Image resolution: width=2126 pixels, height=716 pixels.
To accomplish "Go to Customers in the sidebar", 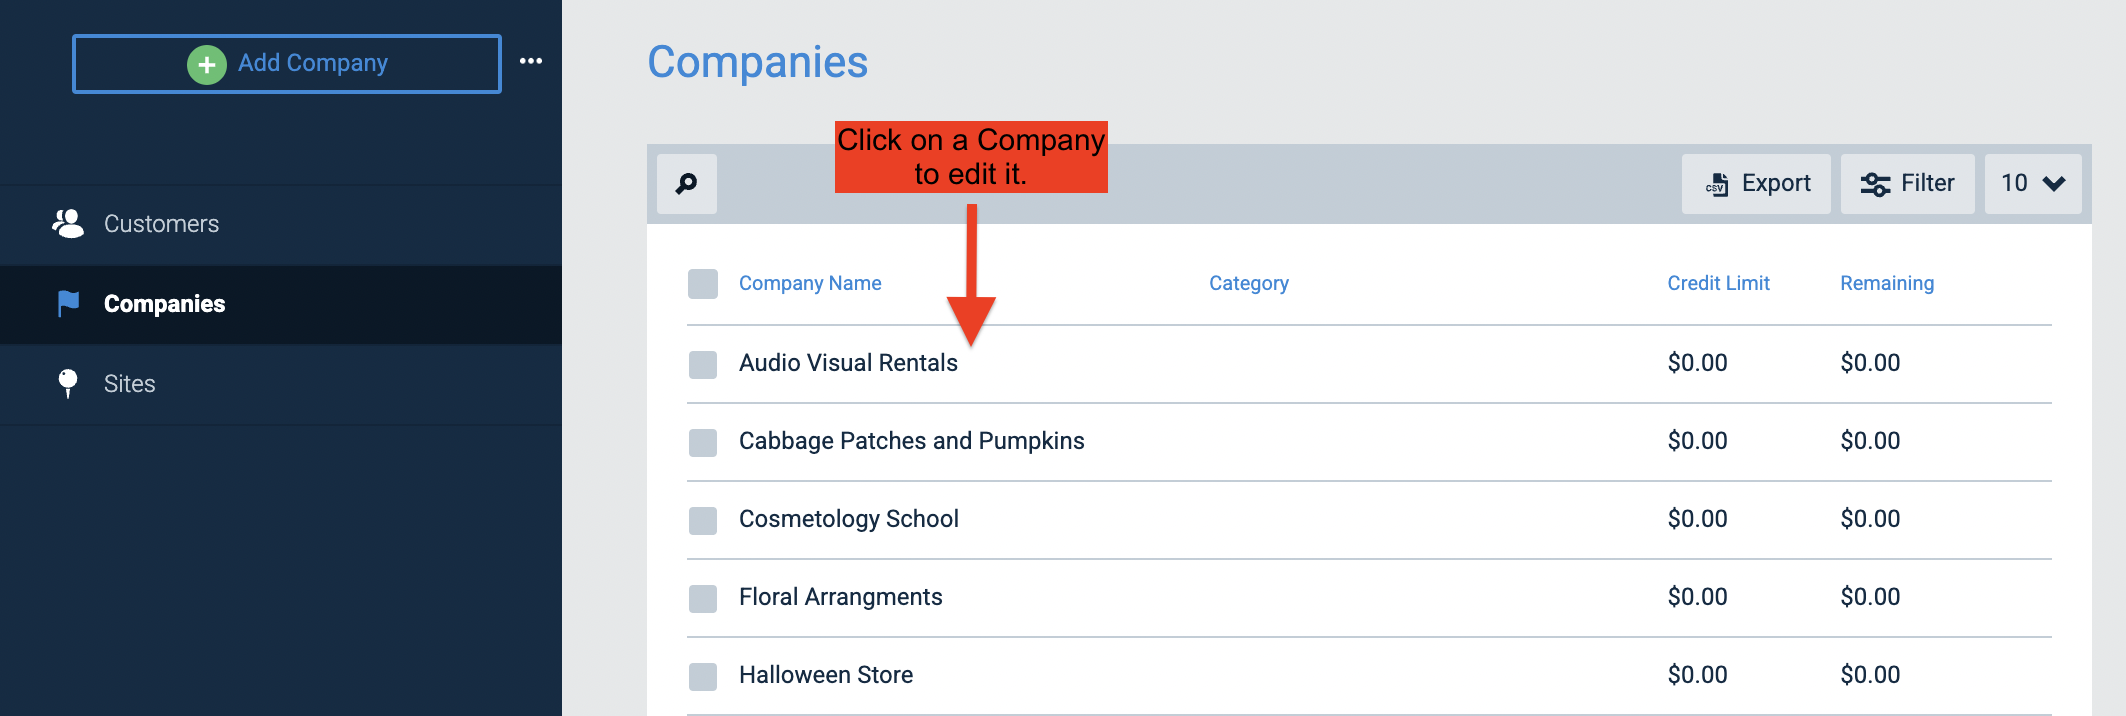I will pyautogui.click(x=281, y=224).
